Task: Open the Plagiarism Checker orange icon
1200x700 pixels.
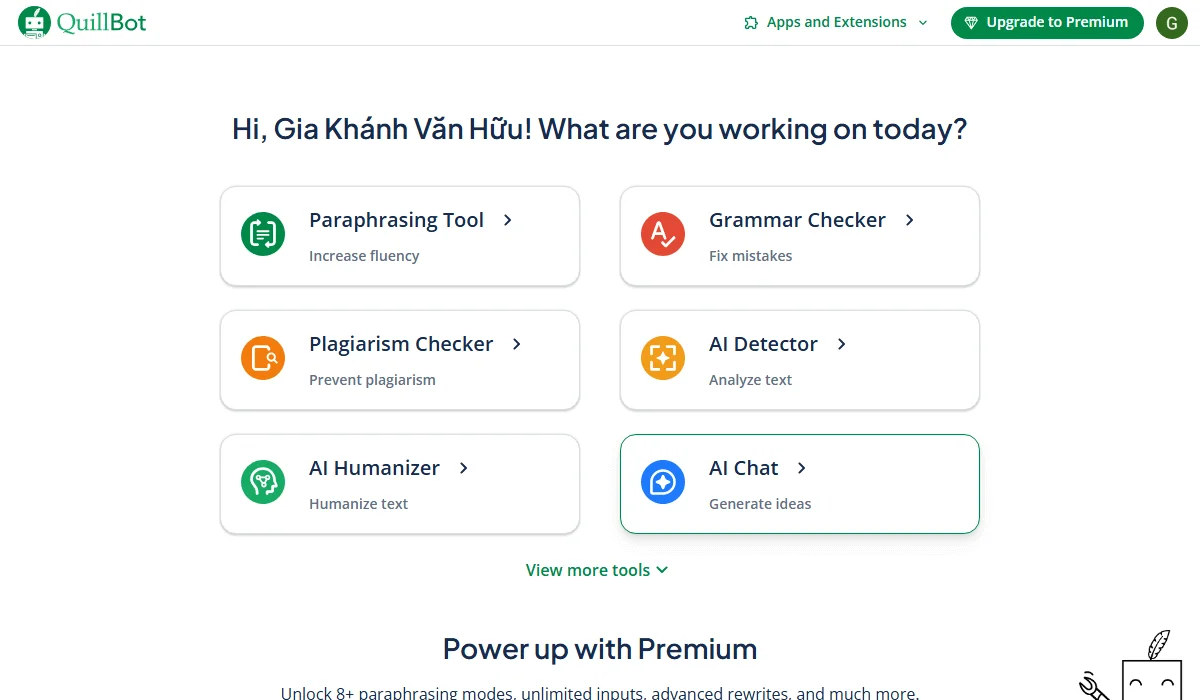Action: 263,358
